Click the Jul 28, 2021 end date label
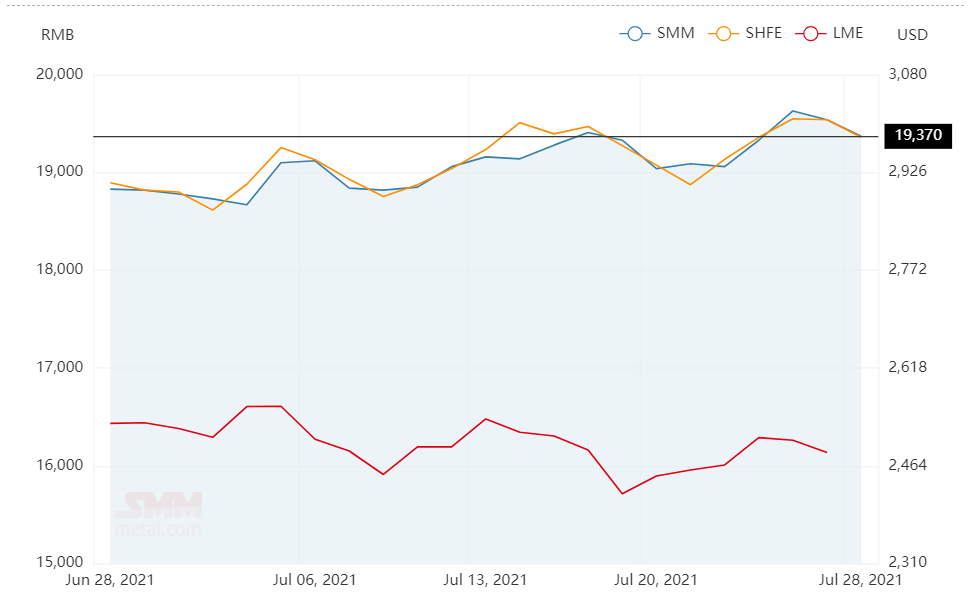 point(860,579)
